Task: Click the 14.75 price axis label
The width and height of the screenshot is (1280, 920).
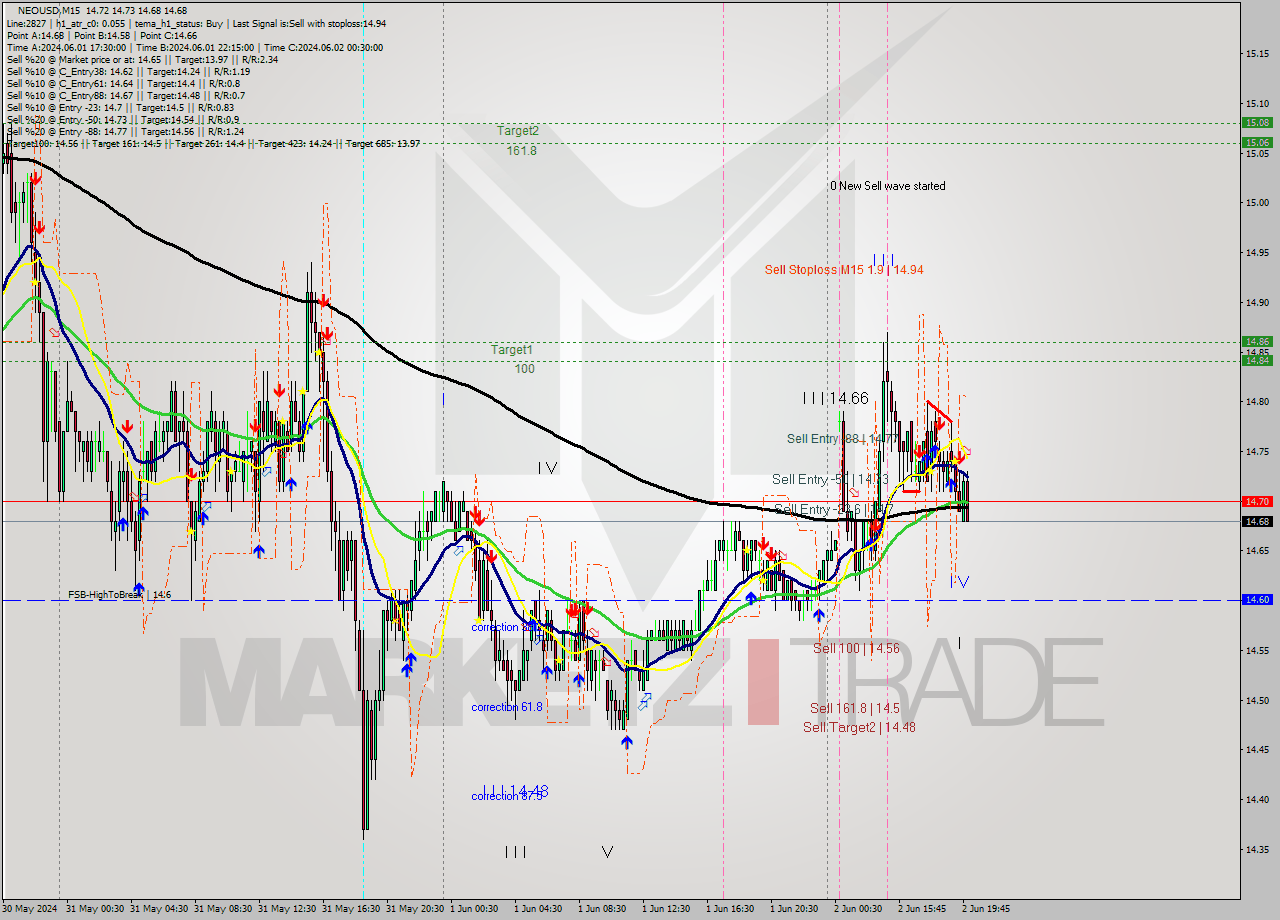Action: pyautogui.click(x=1257, y=451)
